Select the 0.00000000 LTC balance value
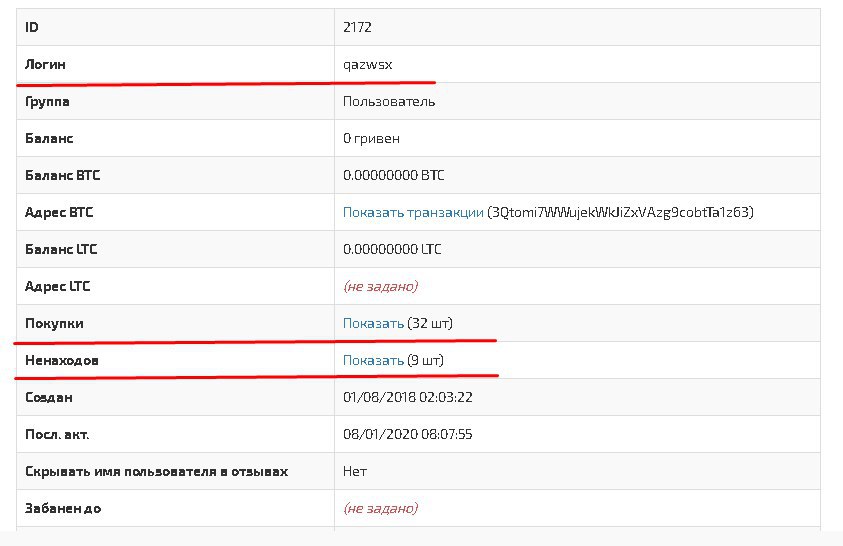The height and width of the screenshot is (546, 843). 392,249
